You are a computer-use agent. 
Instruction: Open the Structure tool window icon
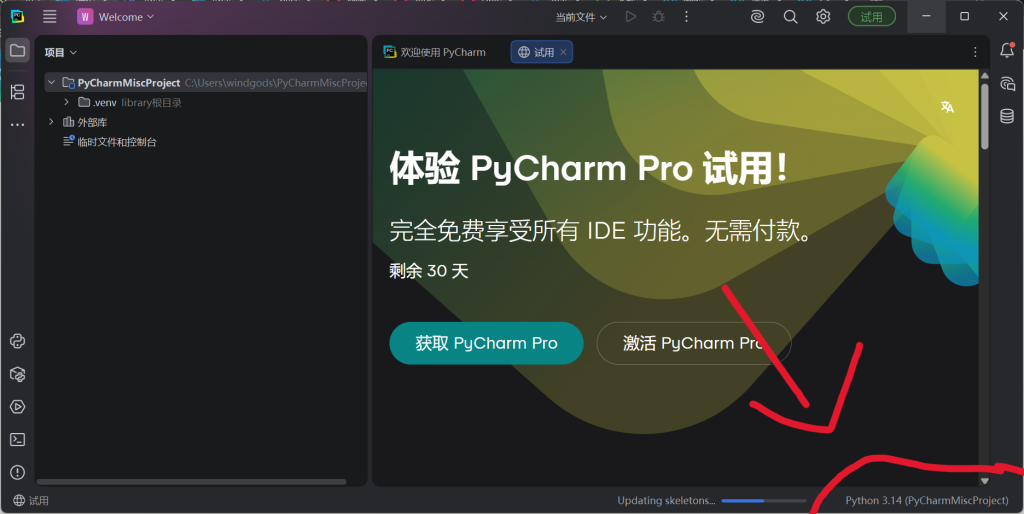[17, 92]
